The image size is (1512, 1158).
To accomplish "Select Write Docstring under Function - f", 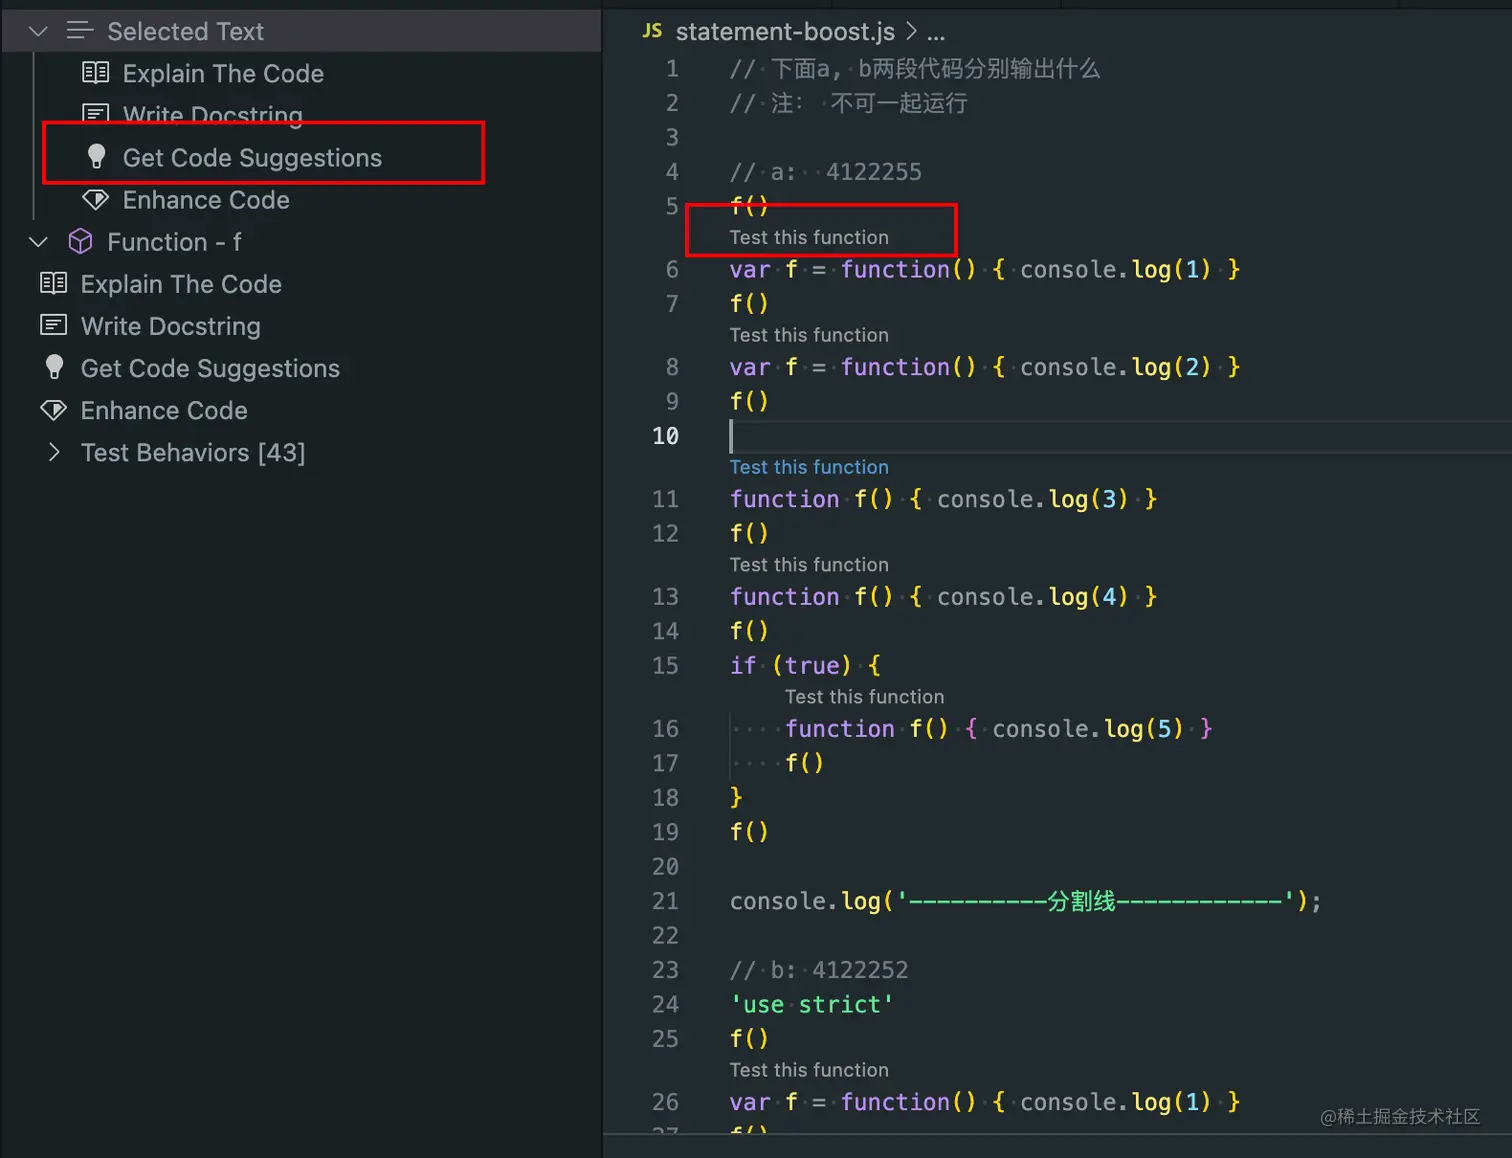I will coord(171,326).
